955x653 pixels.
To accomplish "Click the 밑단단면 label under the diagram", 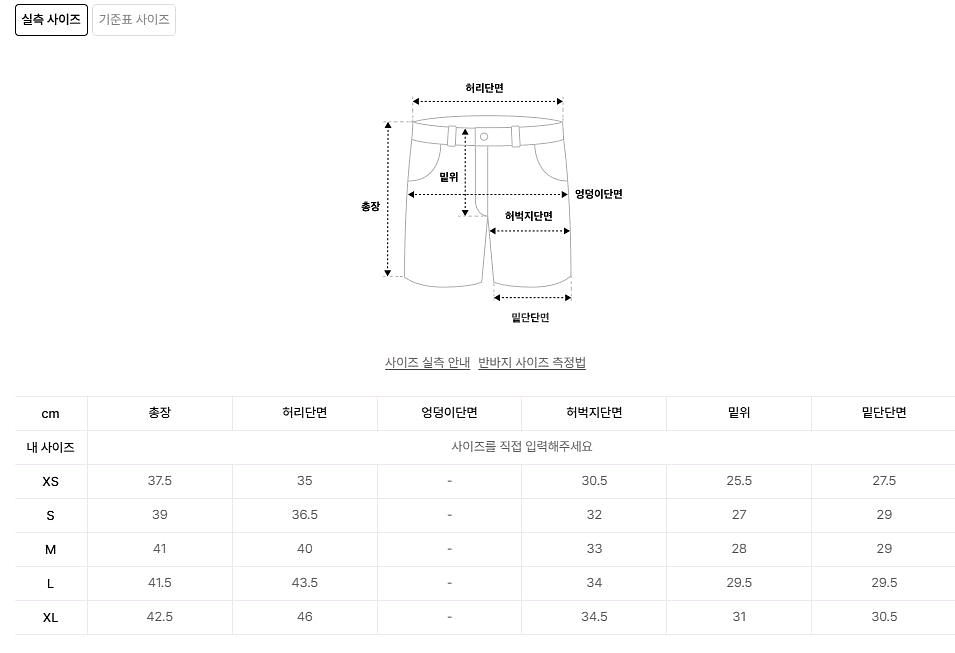I will coord(530,318).
